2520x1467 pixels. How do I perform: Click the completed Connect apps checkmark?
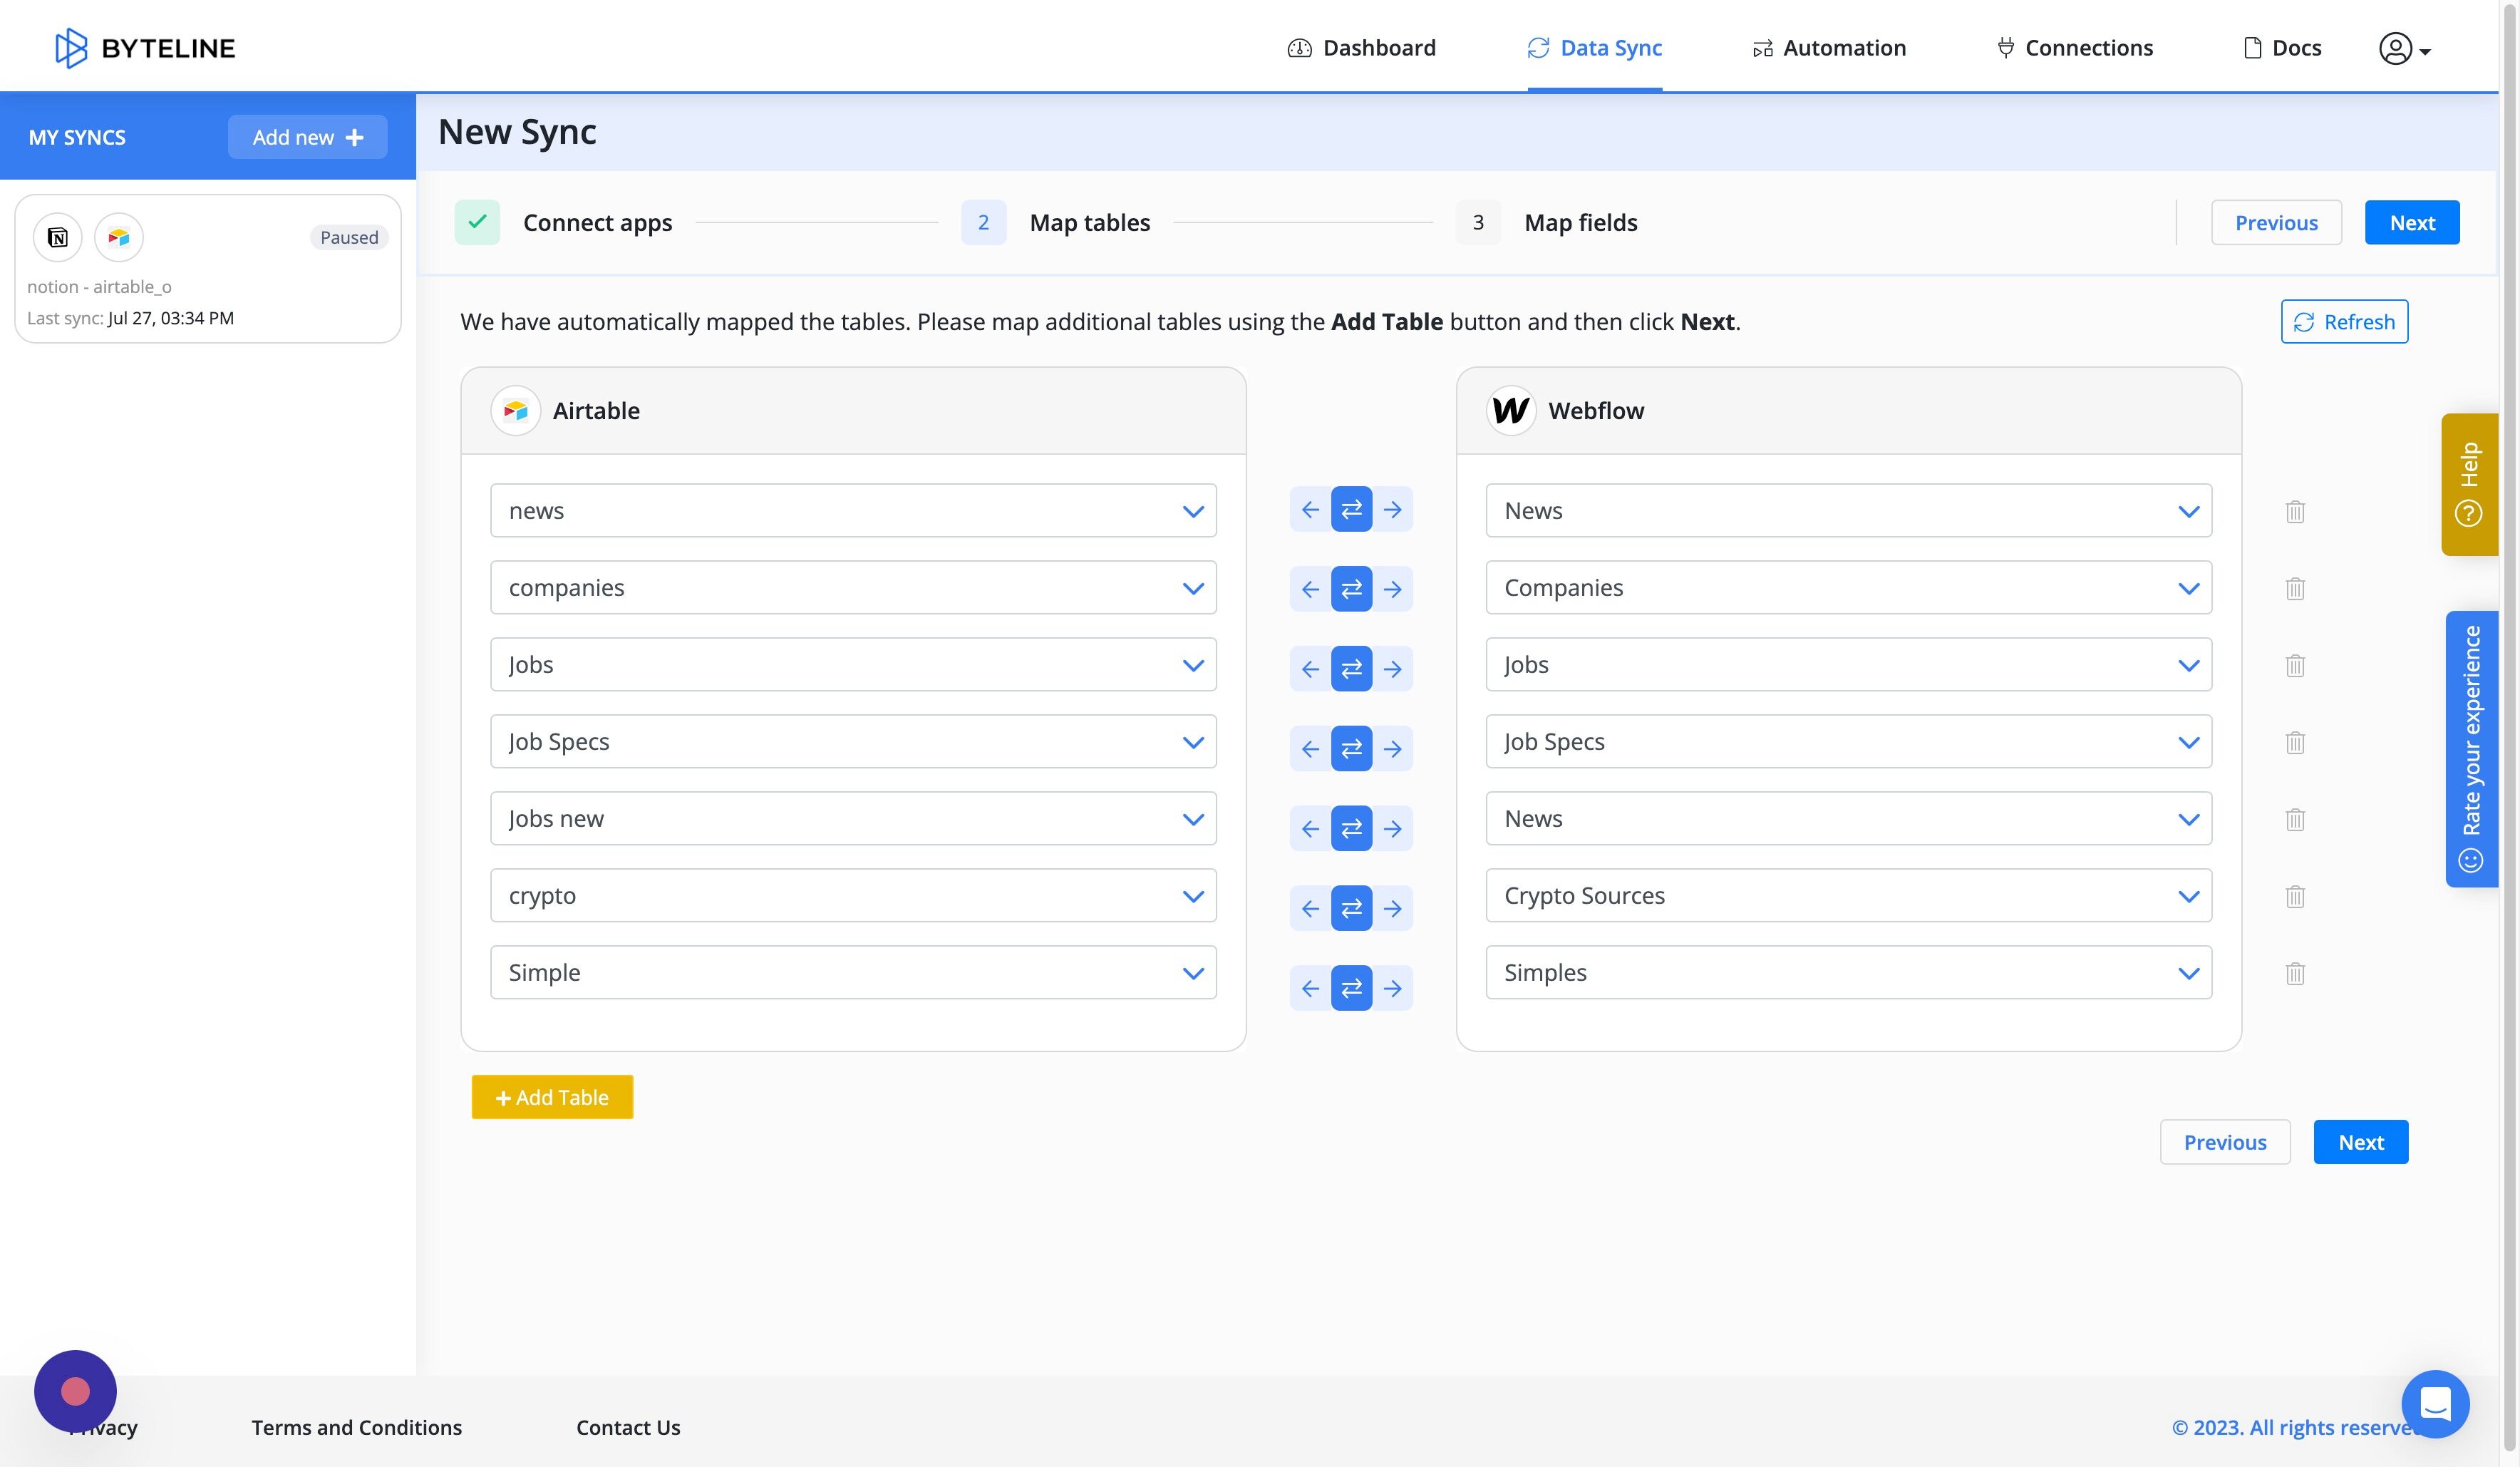click(477, 222)
